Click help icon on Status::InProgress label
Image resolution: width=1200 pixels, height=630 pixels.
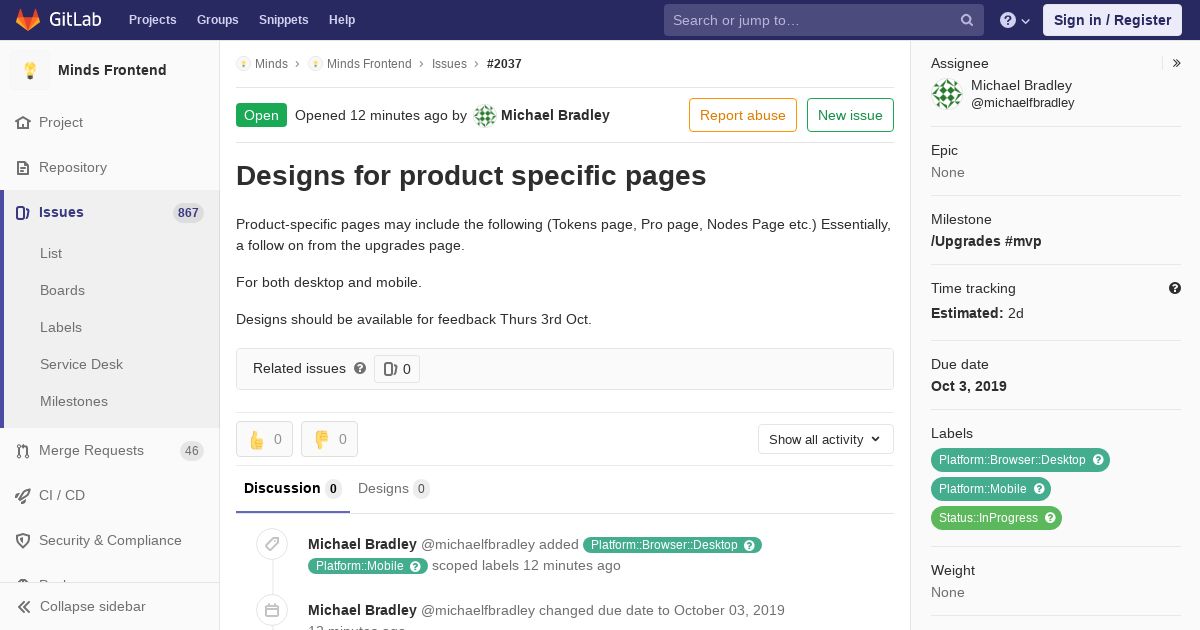tap(1050, 518)
